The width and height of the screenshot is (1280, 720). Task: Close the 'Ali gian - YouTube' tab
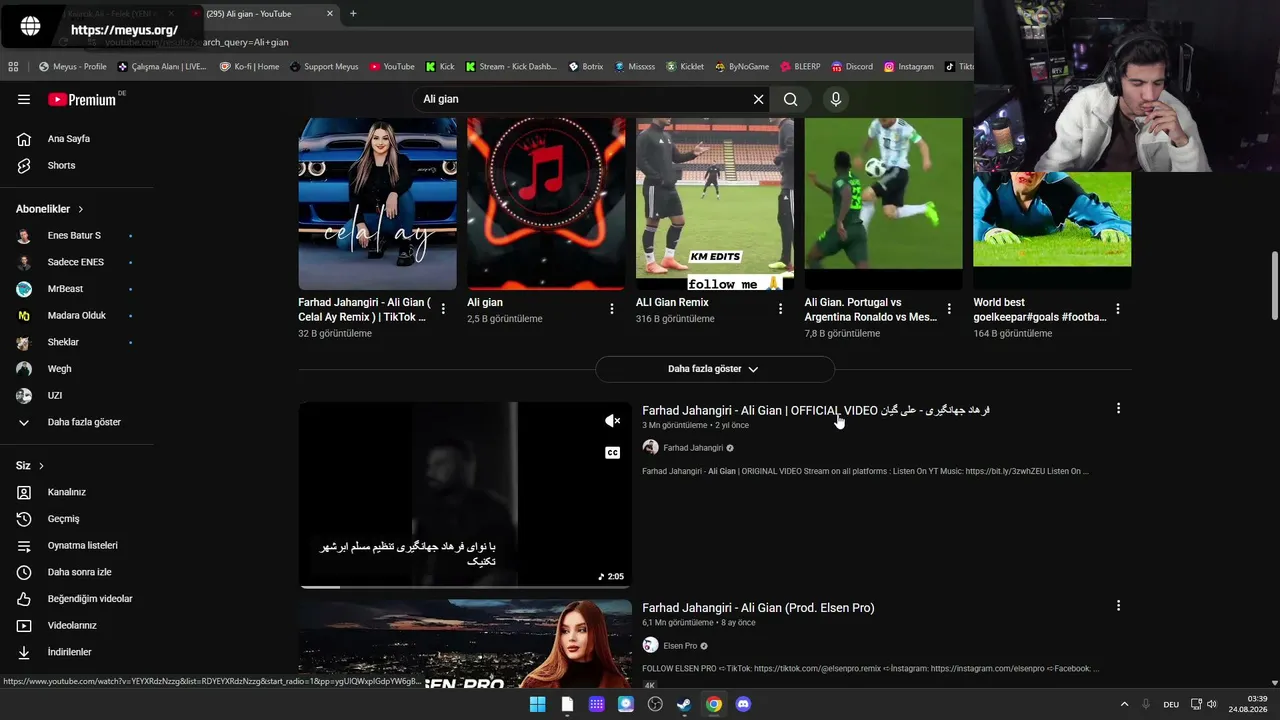(x=330, y=14)
